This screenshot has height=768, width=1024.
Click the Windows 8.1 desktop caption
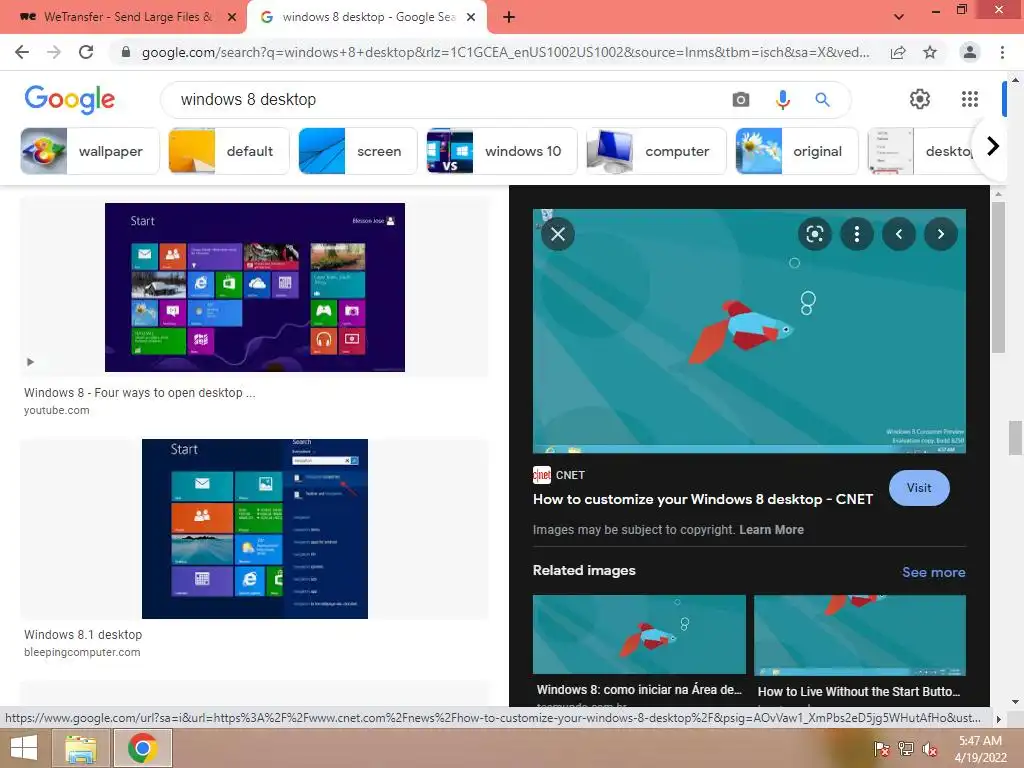83,634
